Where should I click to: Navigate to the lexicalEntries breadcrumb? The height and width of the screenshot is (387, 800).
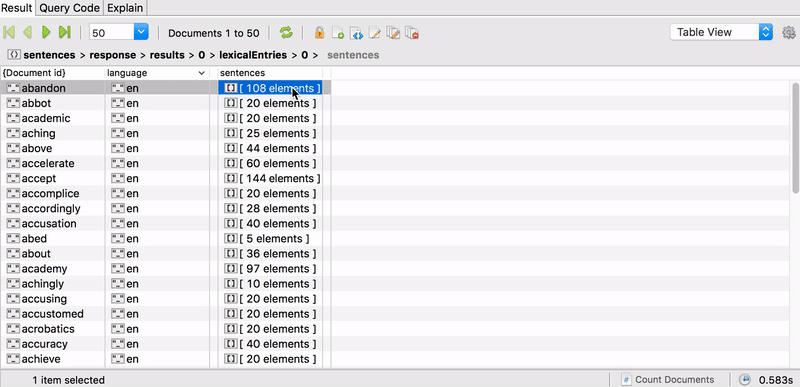[253, 55]
